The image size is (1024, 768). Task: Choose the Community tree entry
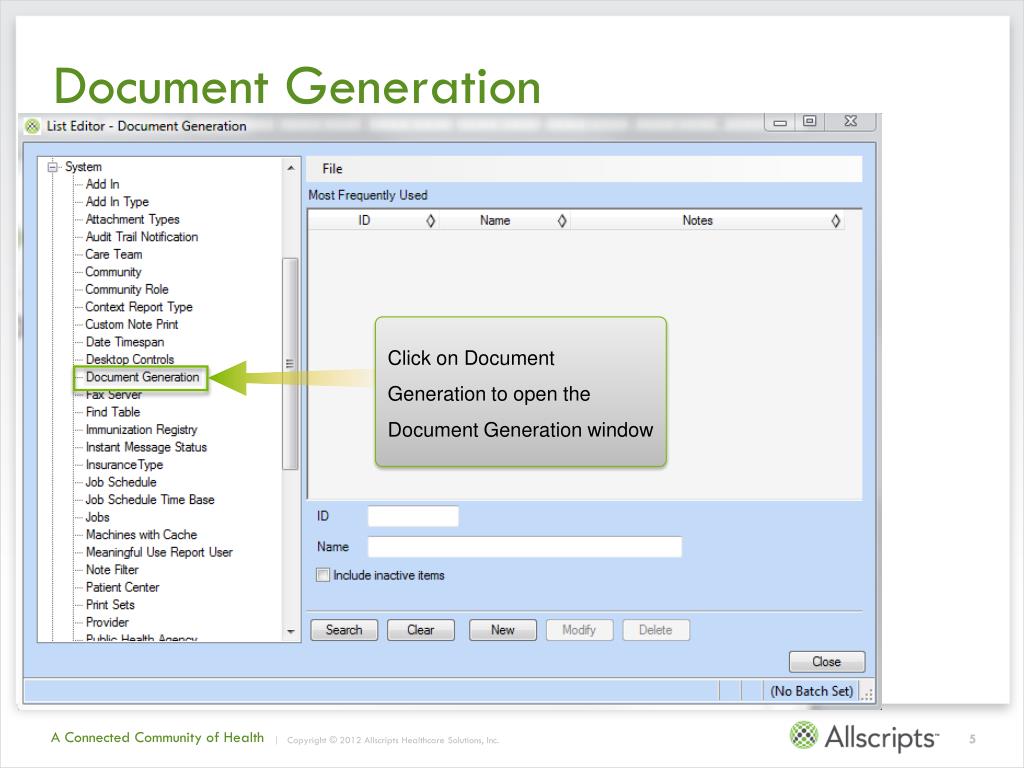(x=114, y=272)
